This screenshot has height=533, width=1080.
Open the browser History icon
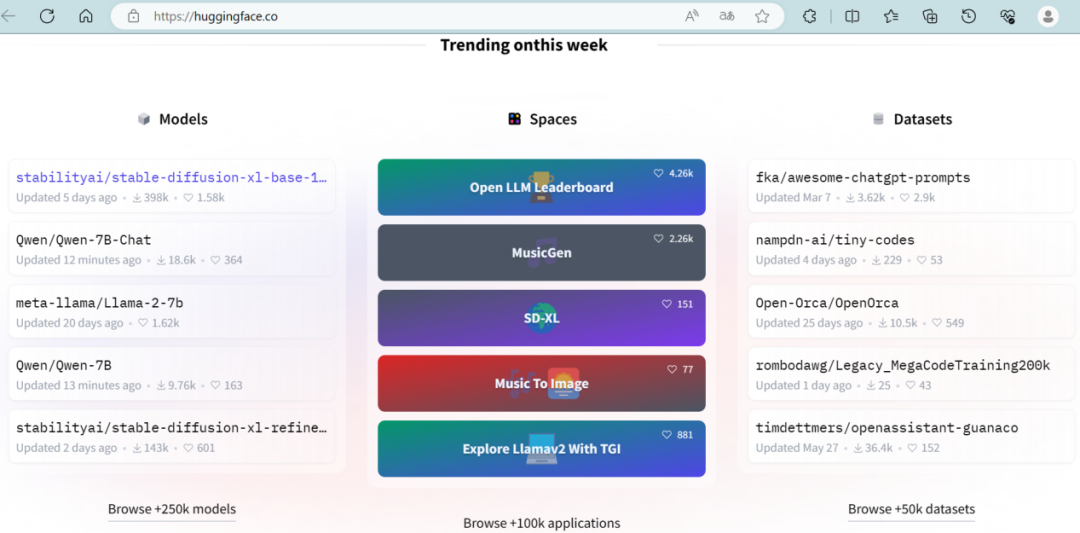969,17
